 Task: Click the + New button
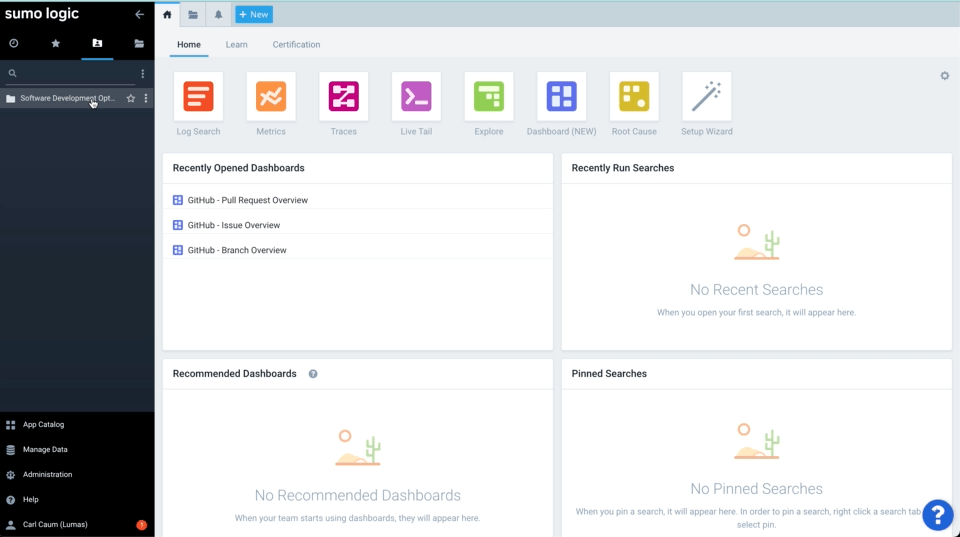coord(254,15)
